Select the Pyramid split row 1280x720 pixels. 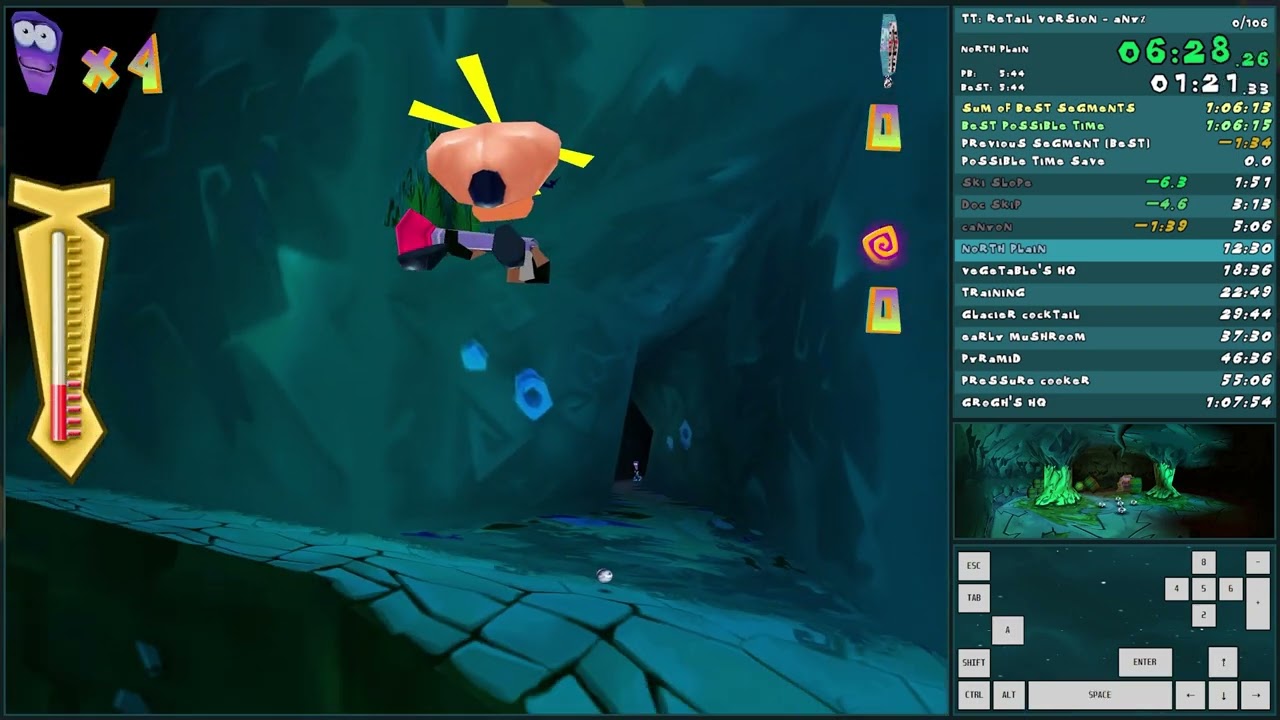coord(1113,359)
